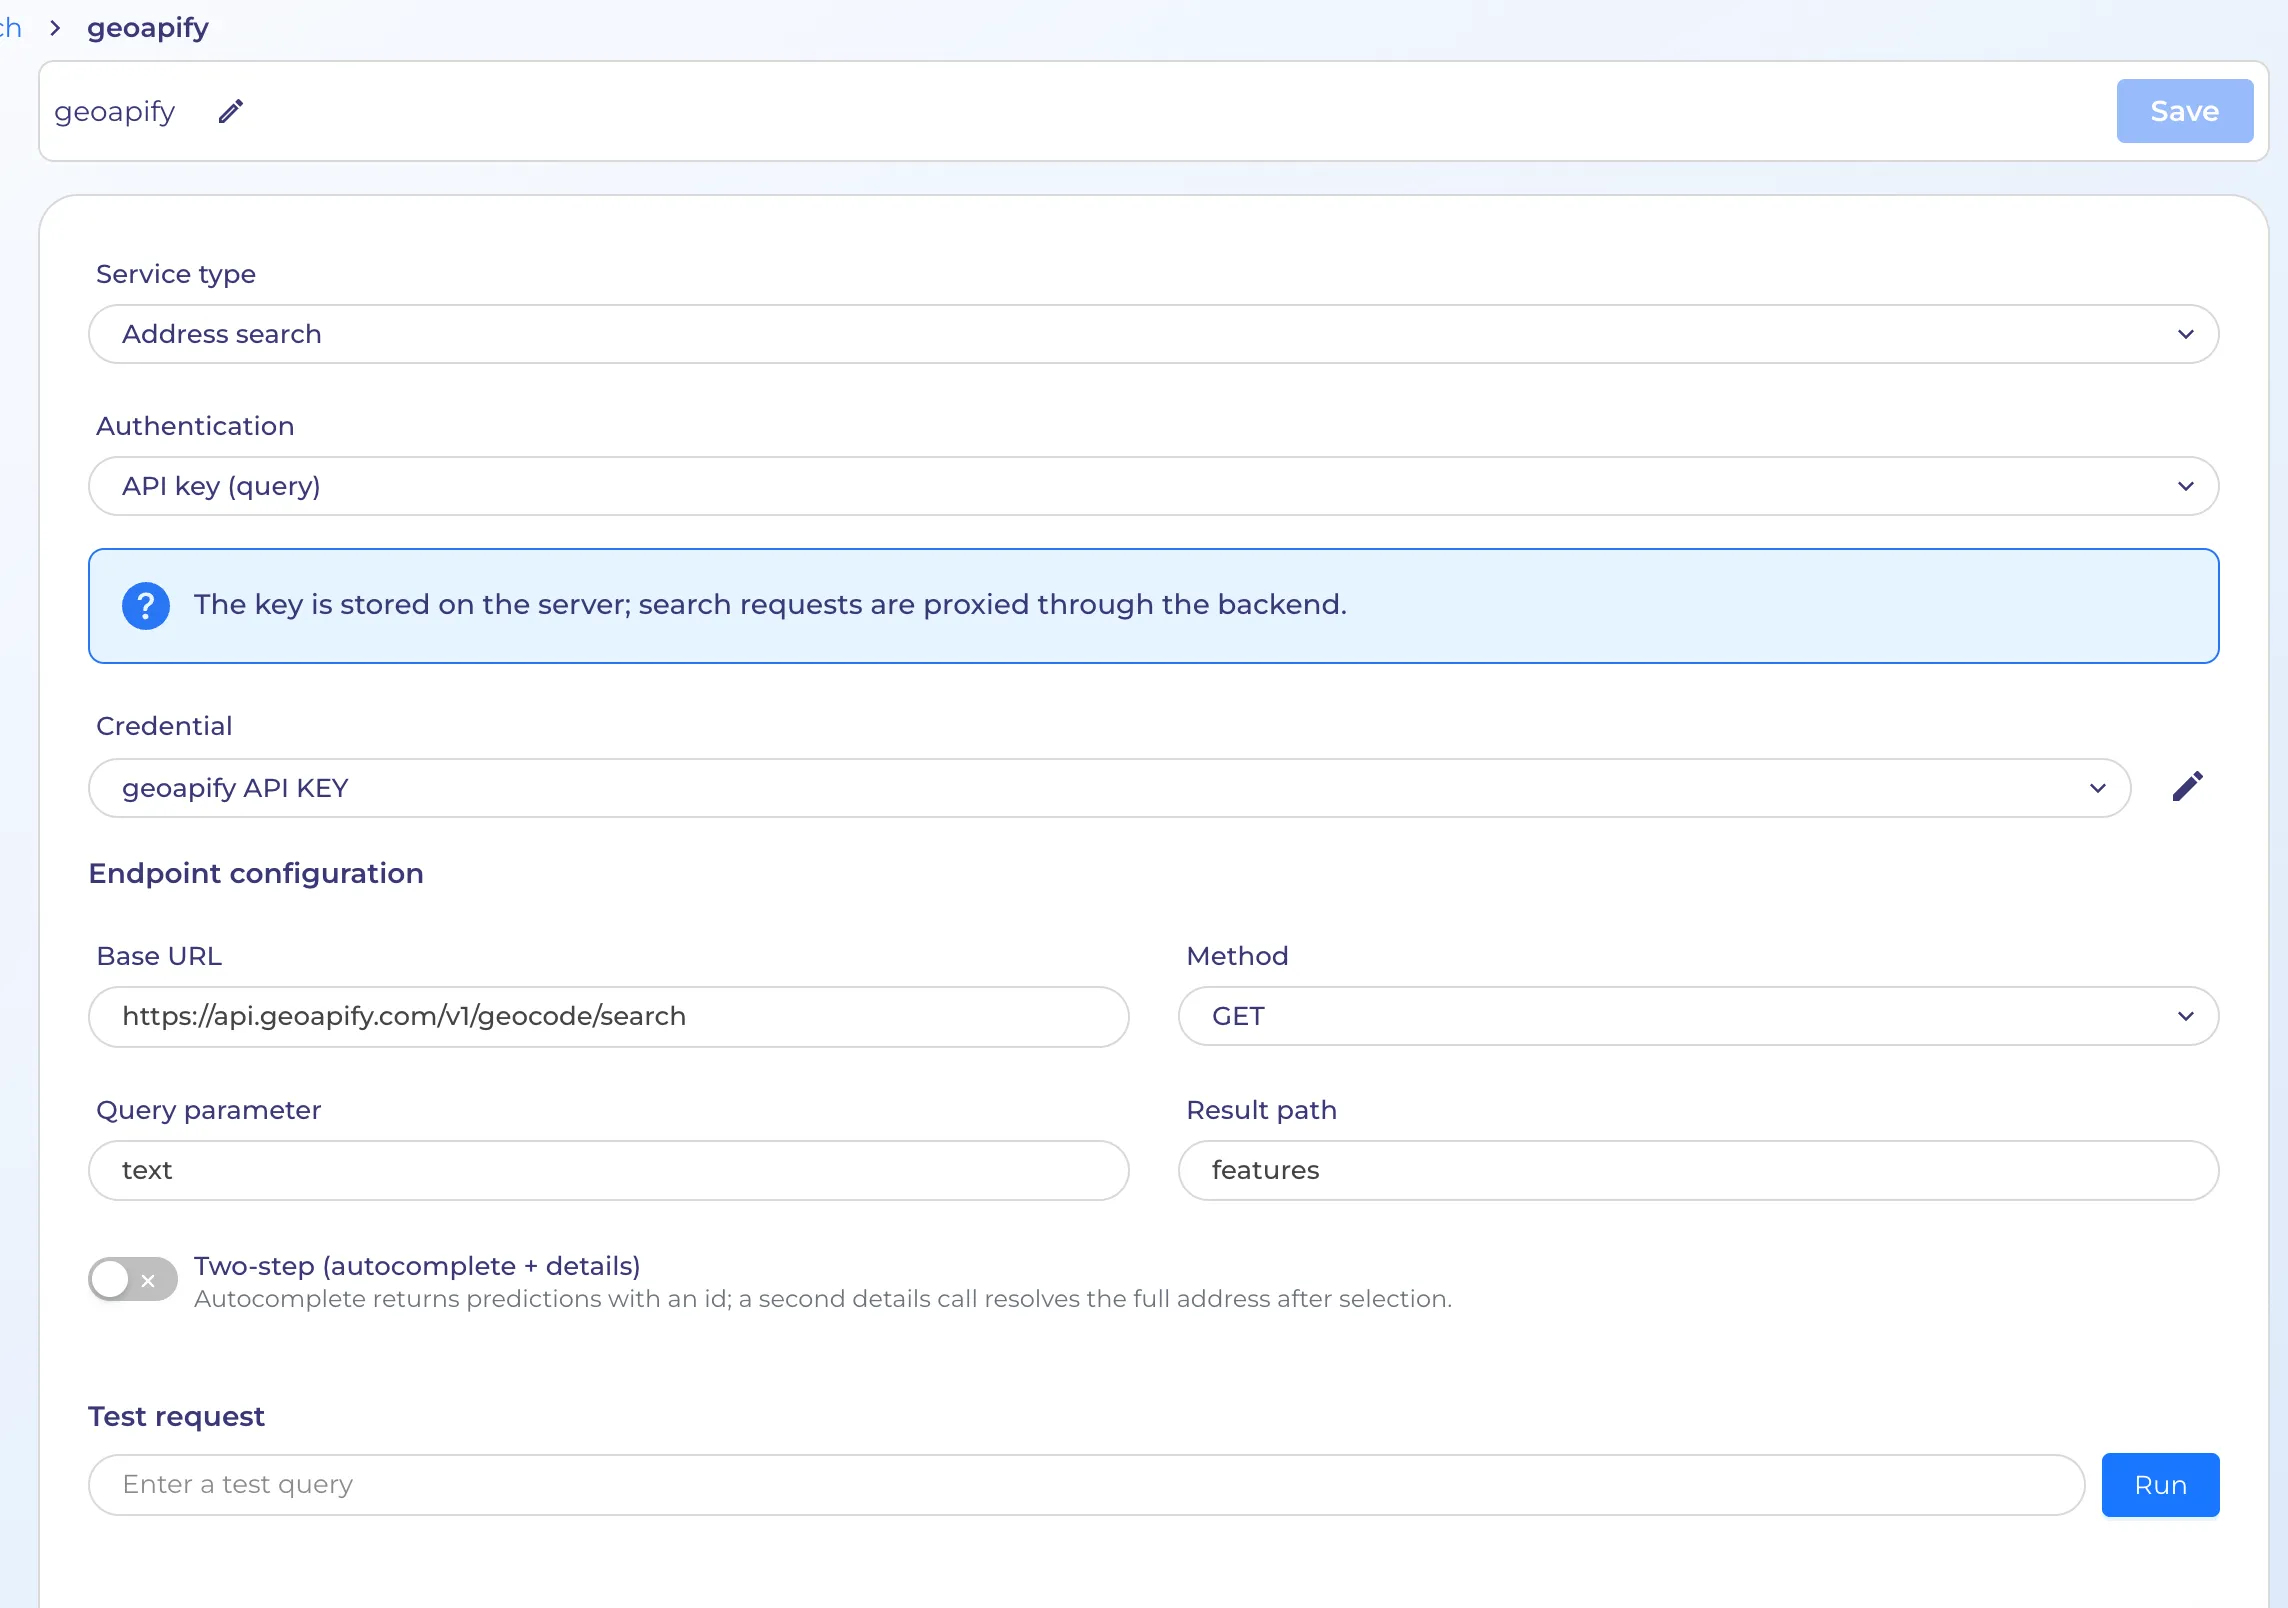This screenshot has height=1608, width=2288.
Task: Open the Credential dropdown
Action: coord(1110,788)
